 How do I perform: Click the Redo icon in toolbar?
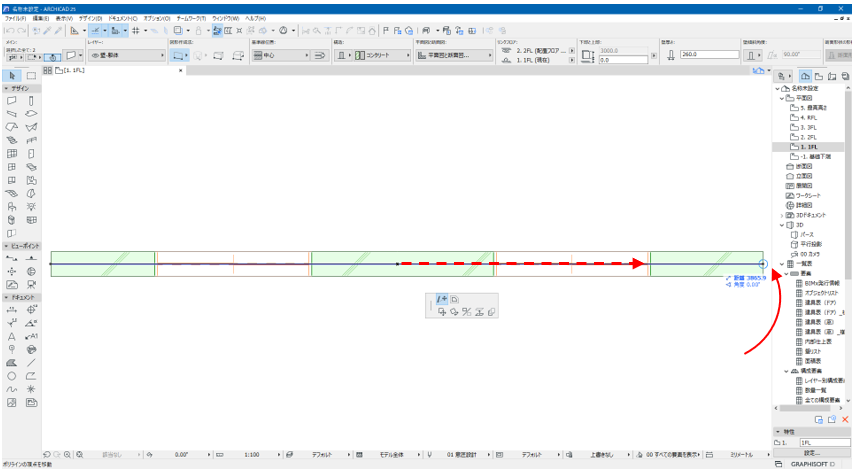[x=21, y=31]
